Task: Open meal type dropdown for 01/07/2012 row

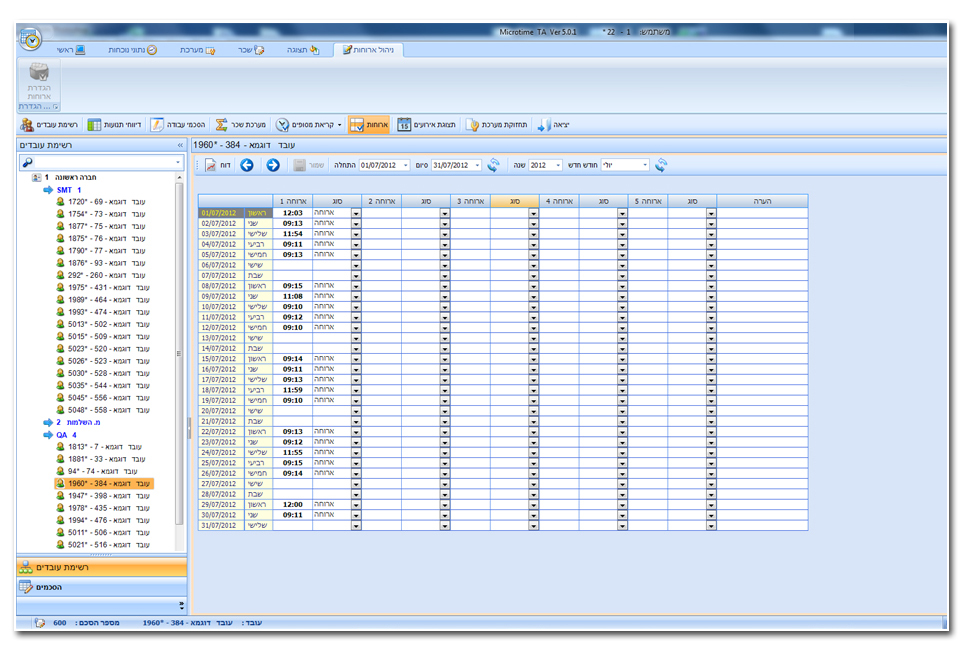Action: 356,213
